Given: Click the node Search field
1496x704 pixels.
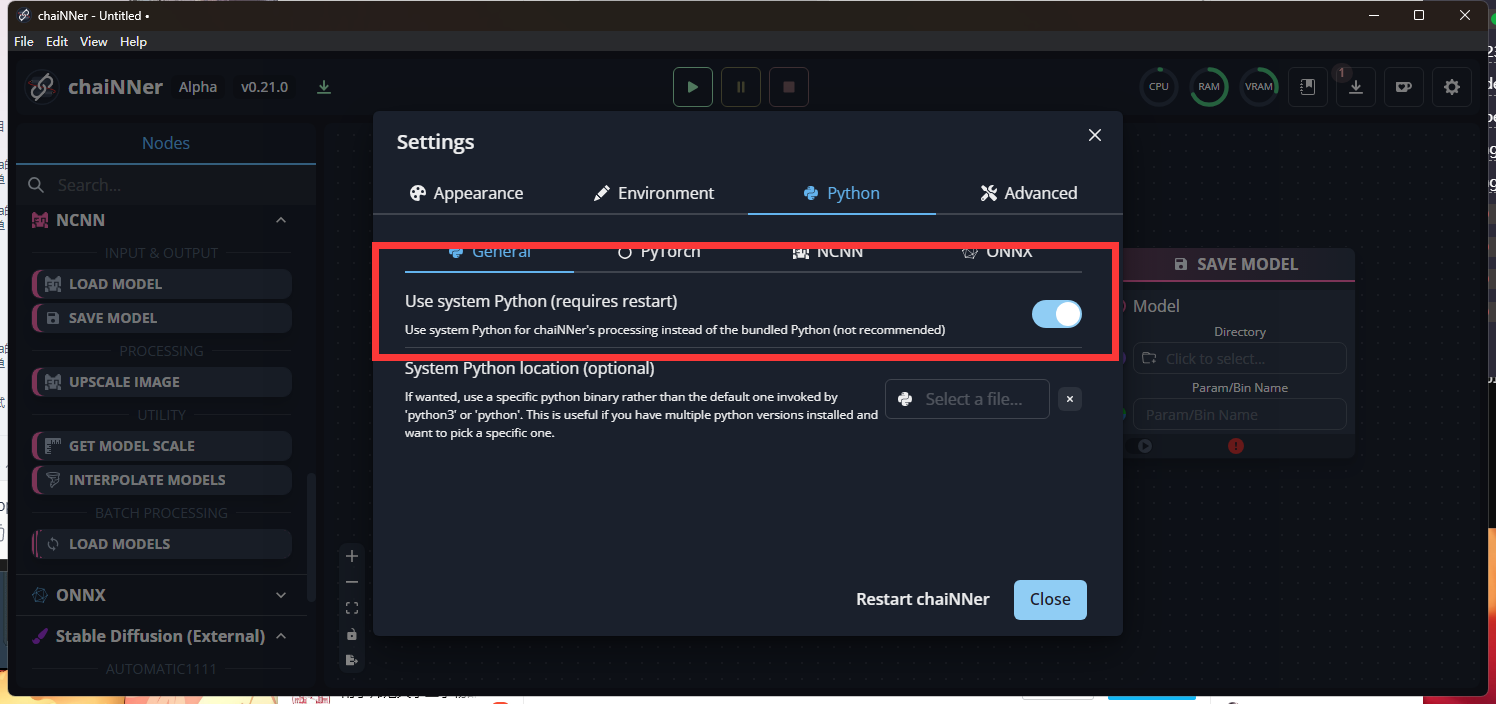Looking at the screenshot, I should point(166,185).
